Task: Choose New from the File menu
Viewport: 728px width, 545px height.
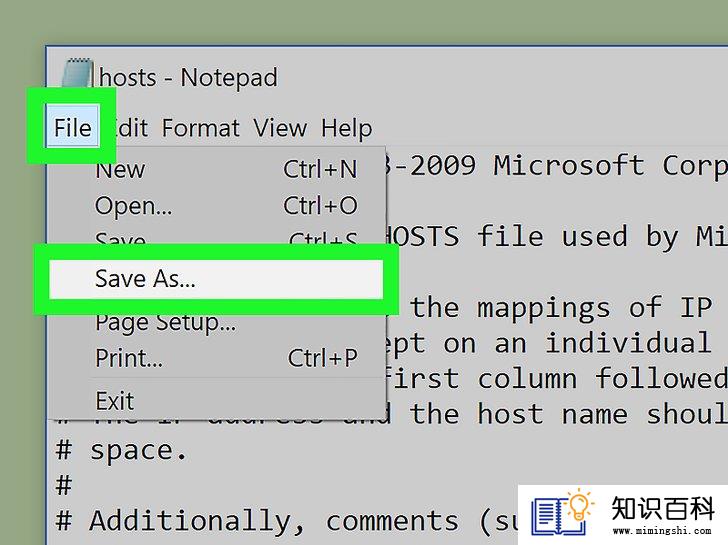Action: click(x=225, y=169)
